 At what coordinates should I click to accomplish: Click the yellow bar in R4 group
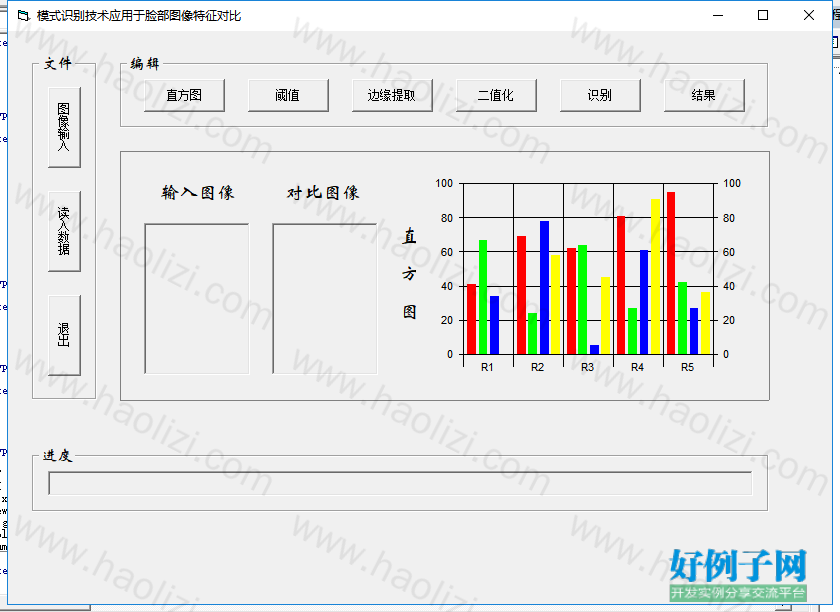tap(655, 277)
